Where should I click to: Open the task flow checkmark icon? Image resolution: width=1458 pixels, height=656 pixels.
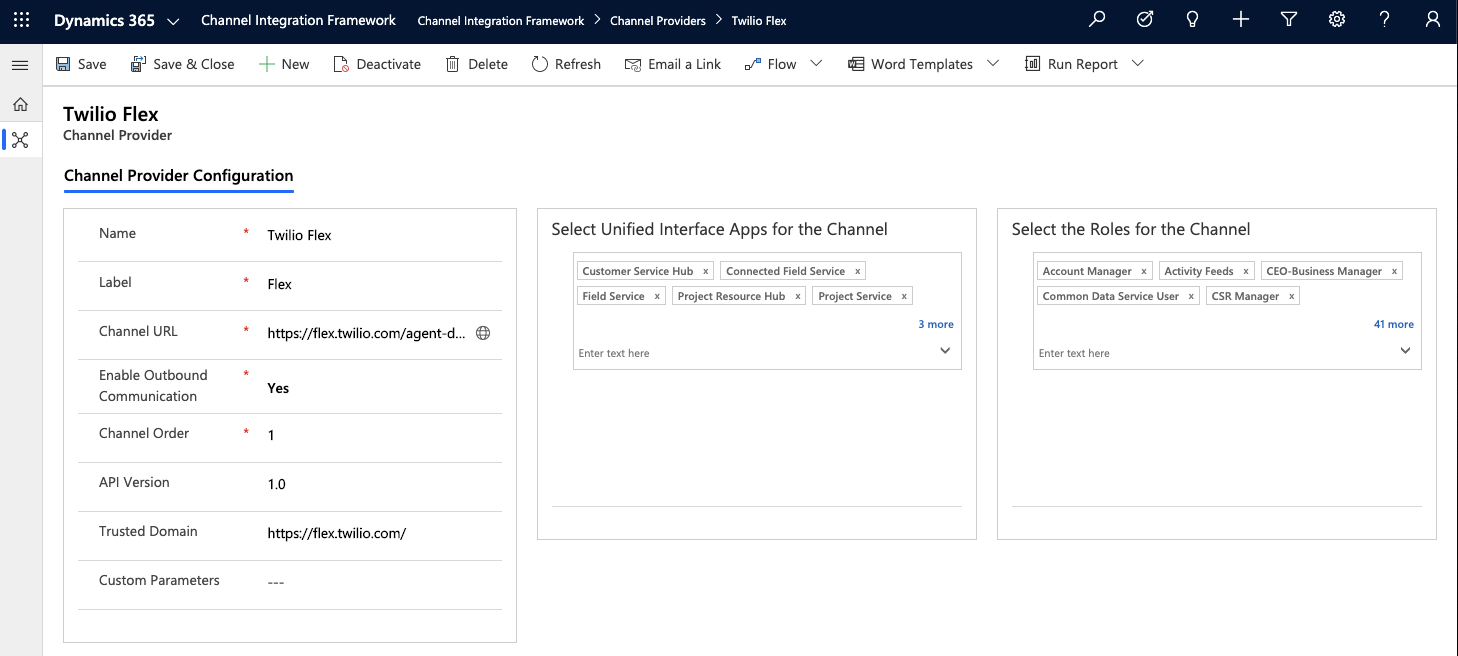(1145, 20)
